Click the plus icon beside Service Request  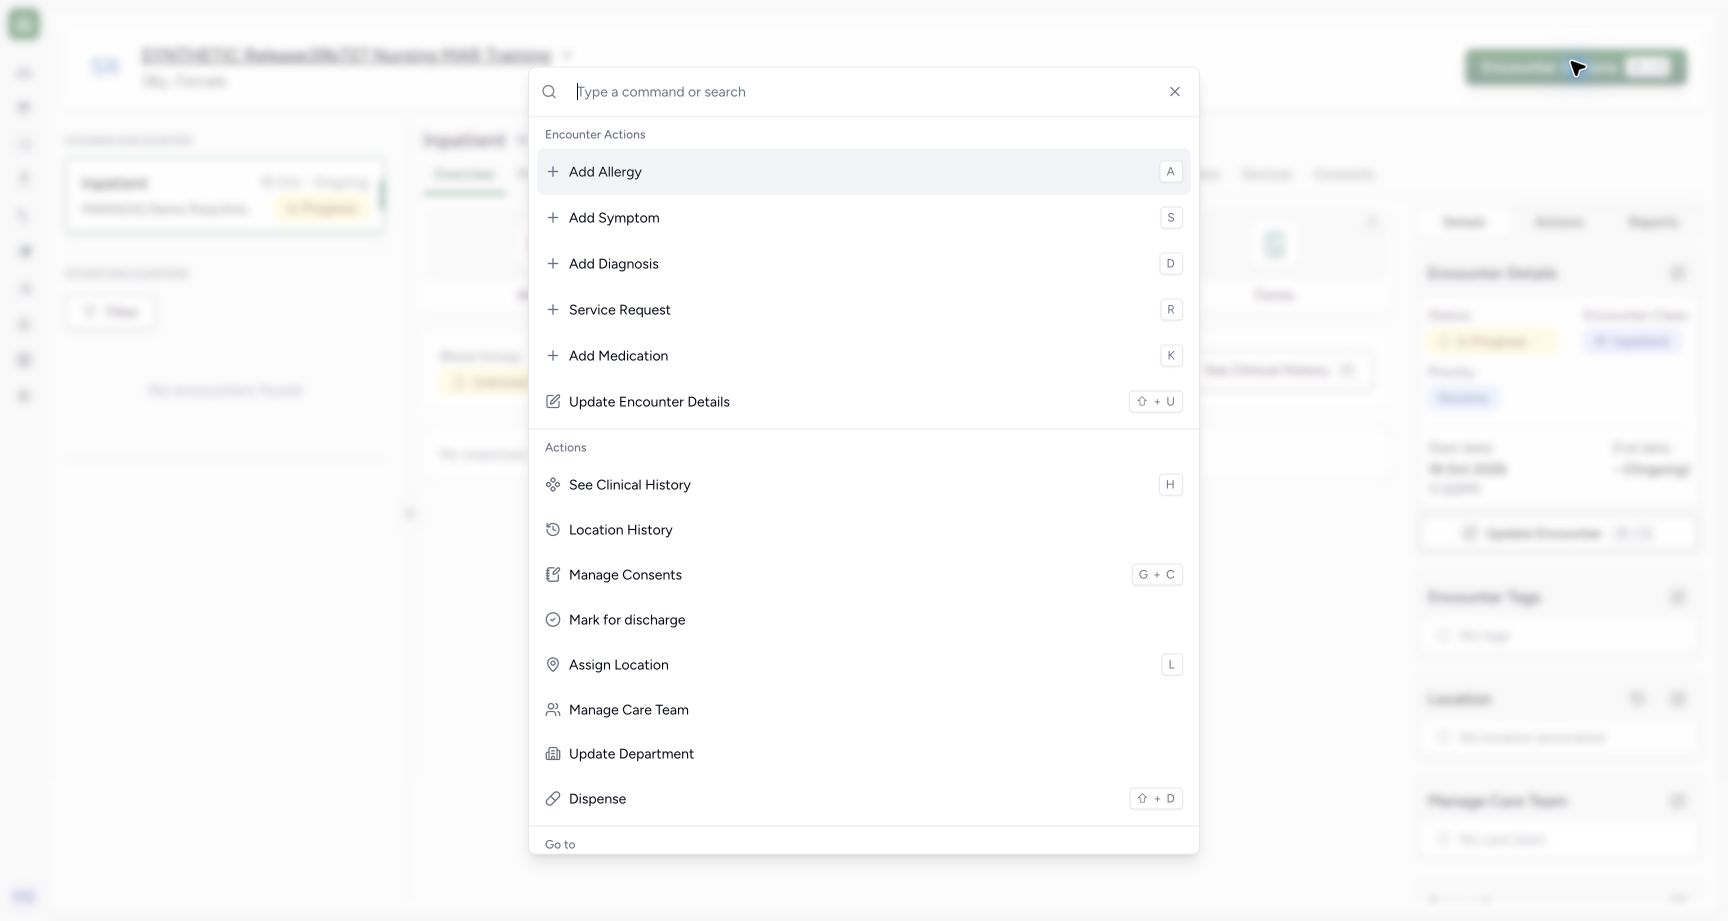coord(553,310)
